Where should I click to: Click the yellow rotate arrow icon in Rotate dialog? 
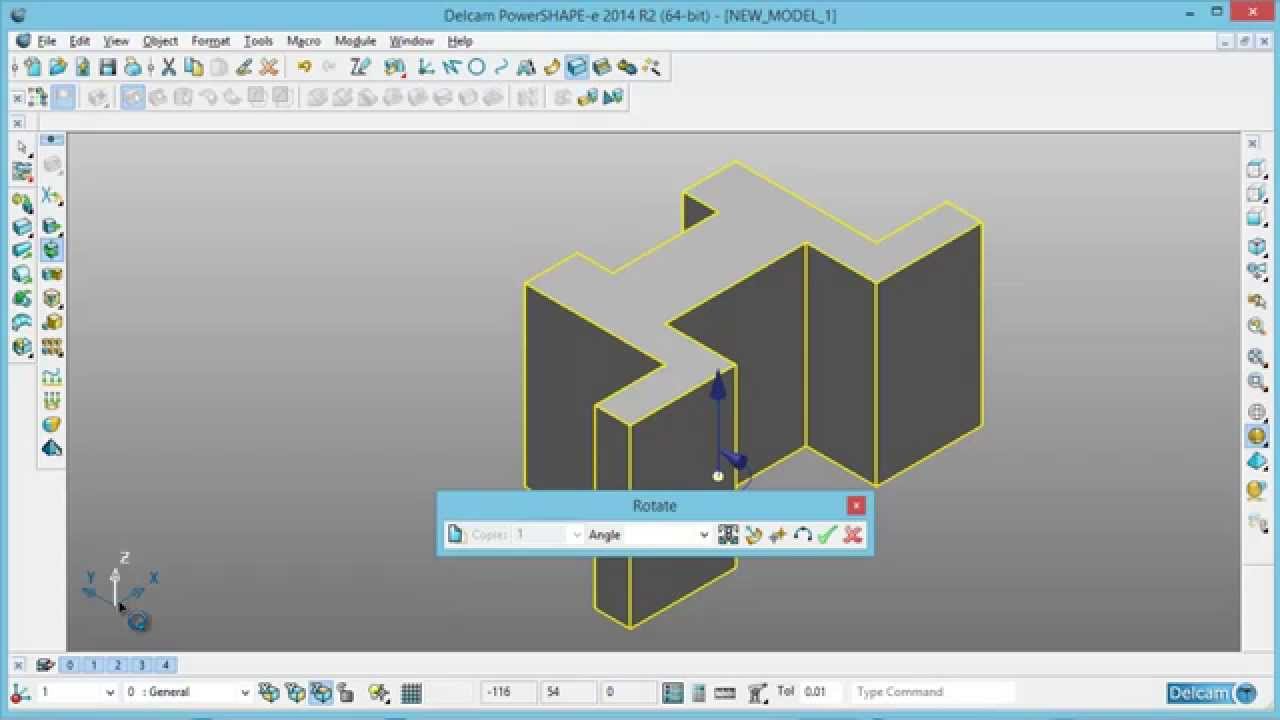click(x=753, y=535)
